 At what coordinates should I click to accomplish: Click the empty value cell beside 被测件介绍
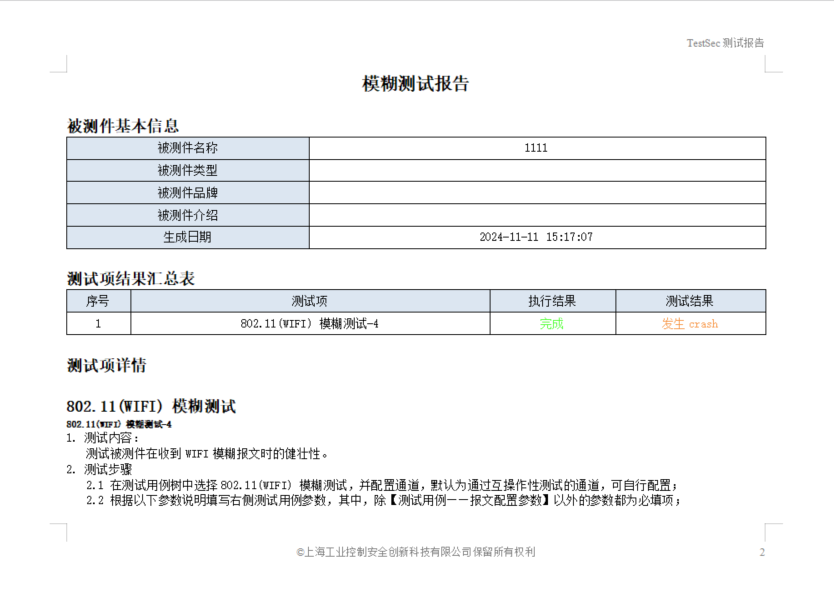click(536, 215)
